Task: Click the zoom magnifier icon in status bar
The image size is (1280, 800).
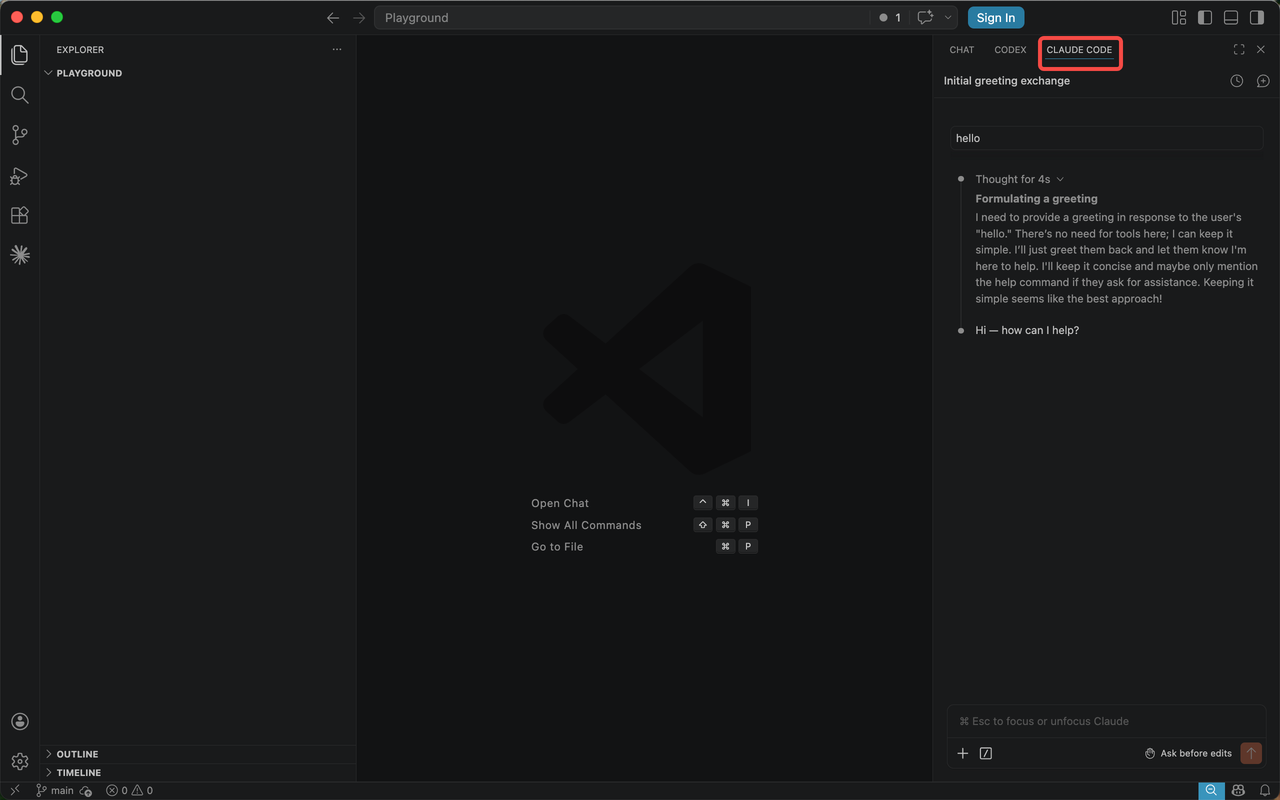Action: pyautogui.click(x=1211, y=790)
